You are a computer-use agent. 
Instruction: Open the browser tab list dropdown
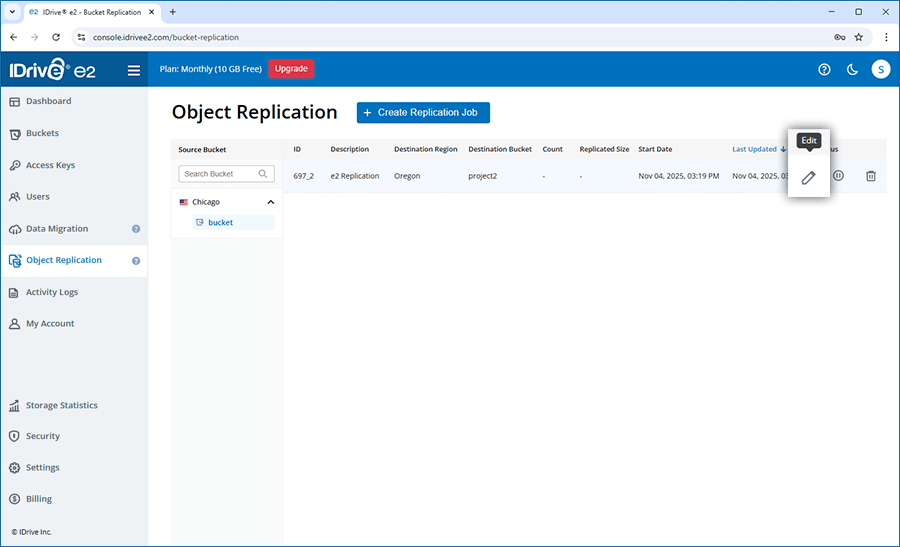(12, 12)
